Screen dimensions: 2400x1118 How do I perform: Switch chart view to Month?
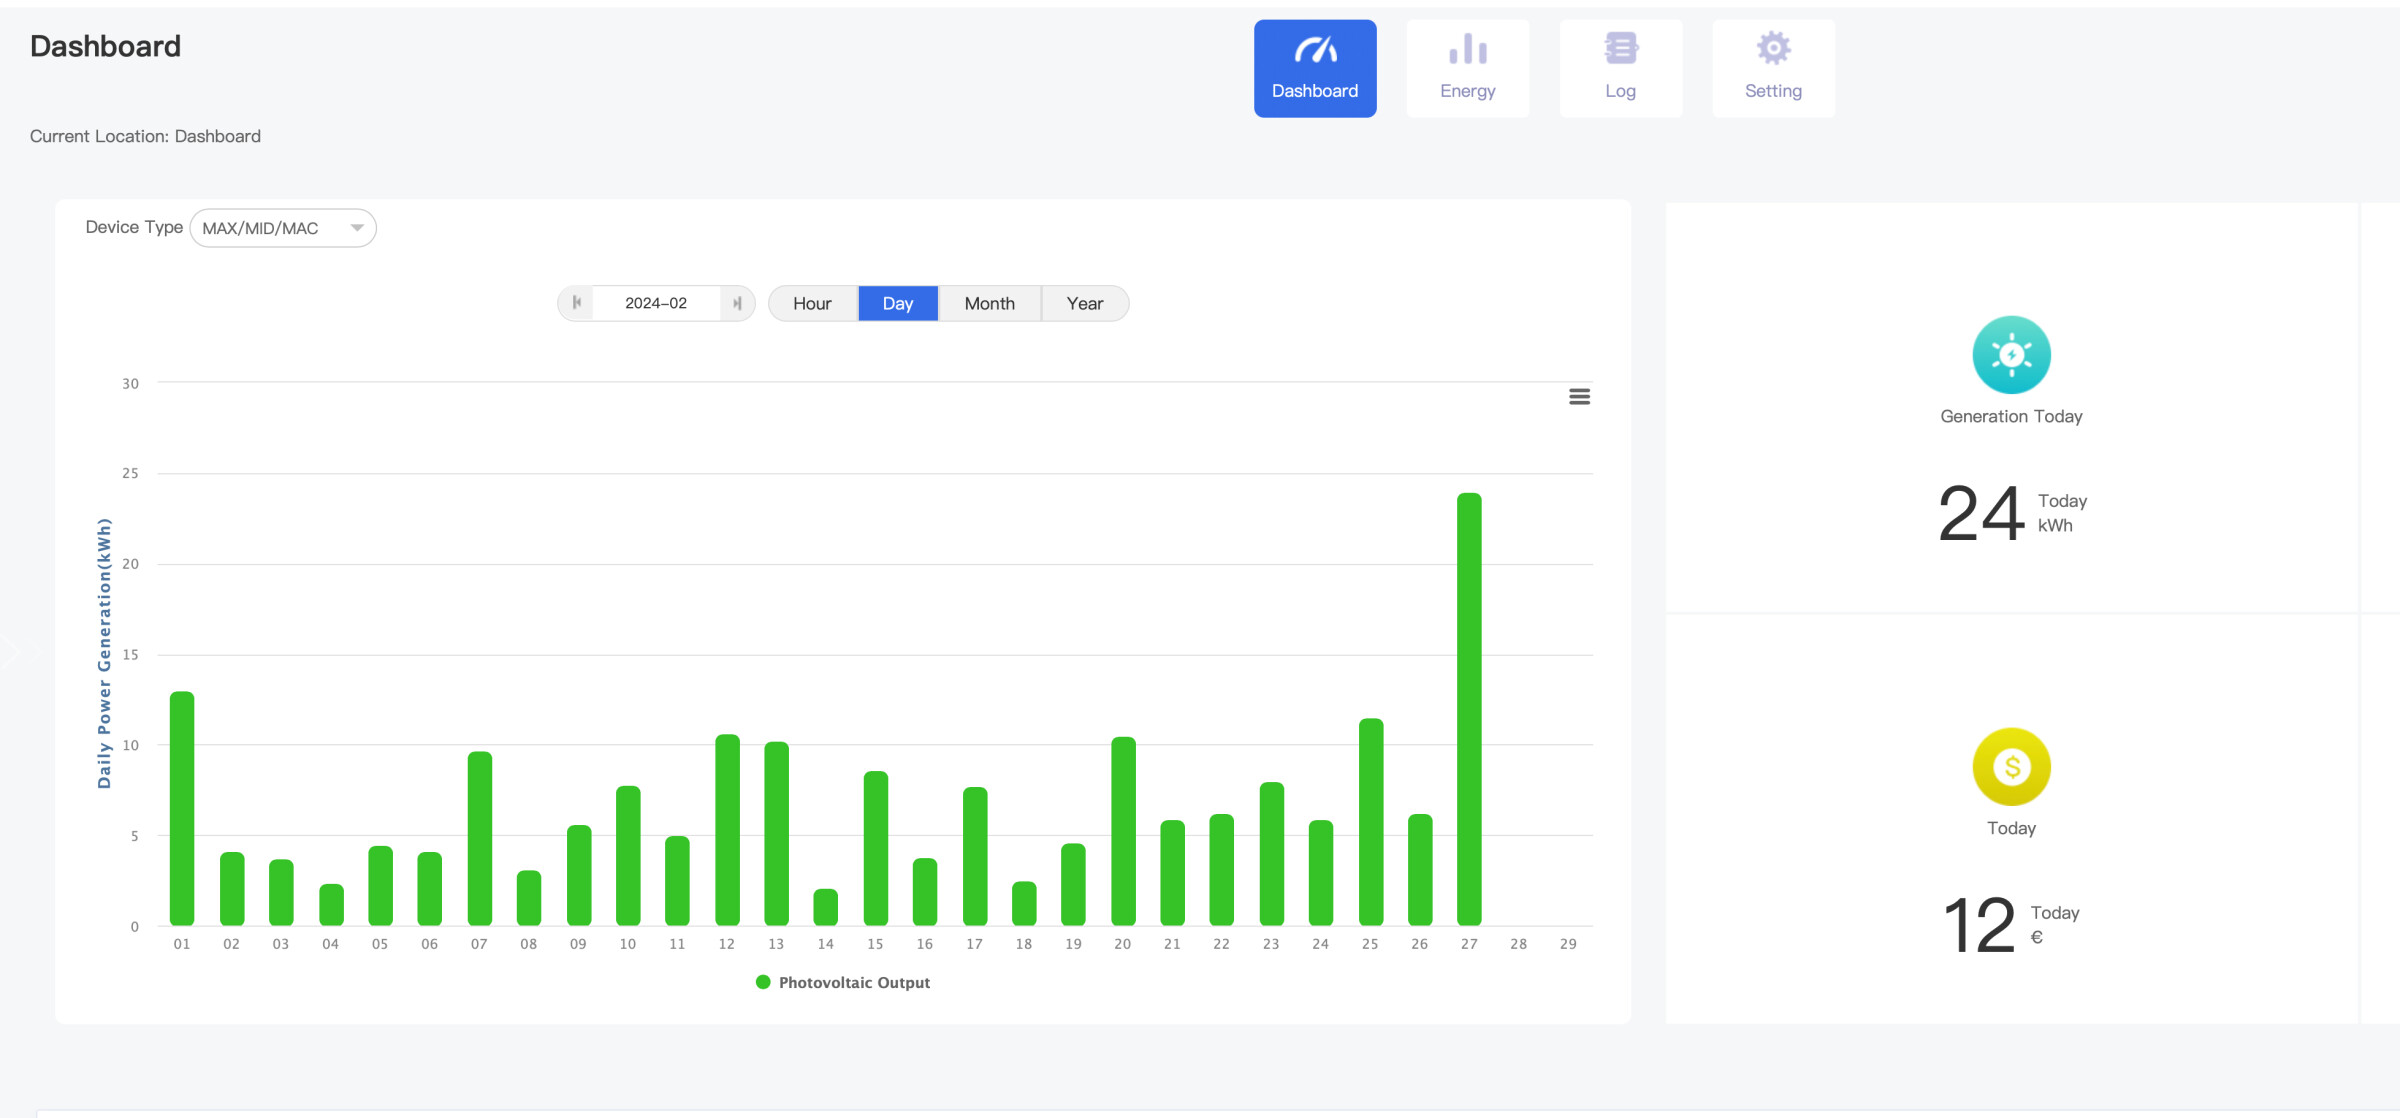[x=989, y=303]
